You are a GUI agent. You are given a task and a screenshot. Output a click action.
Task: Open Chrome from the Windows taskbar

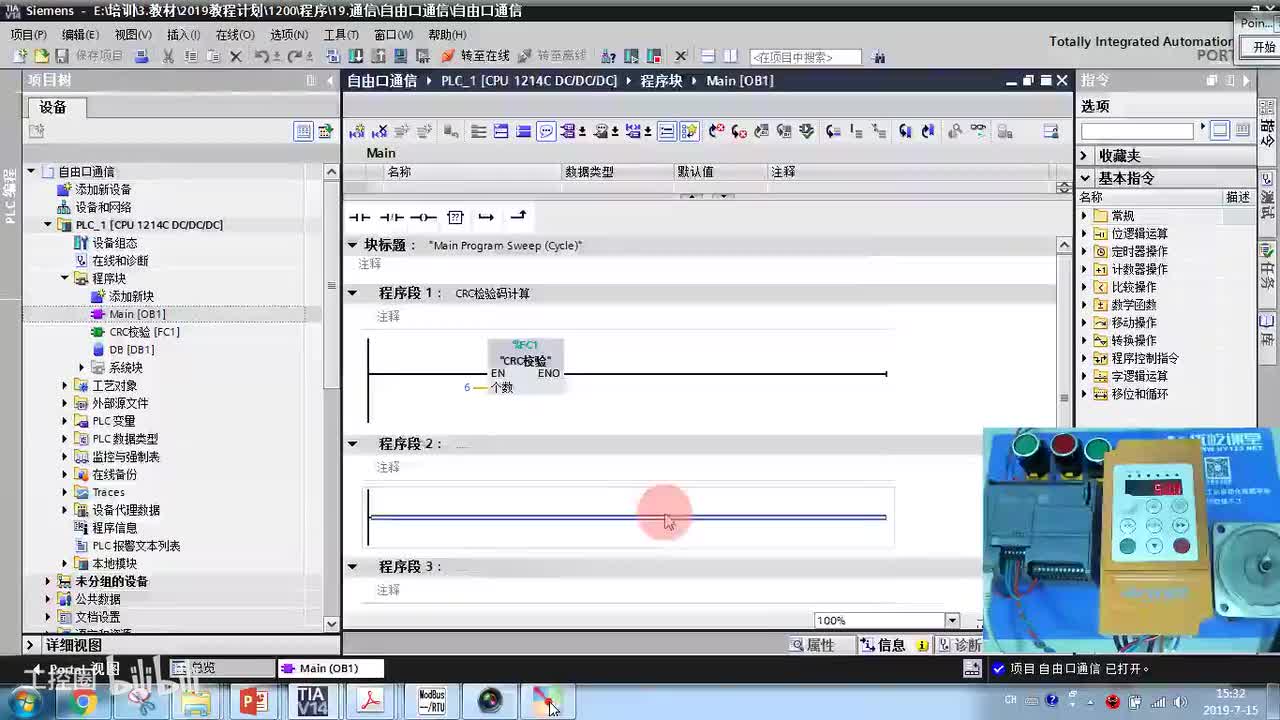(82, 701)
